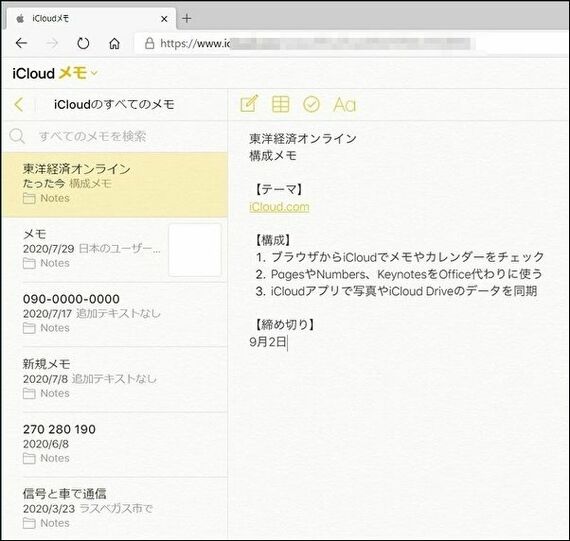Click the padlock site info icon
The image size is (570, 541).
[x=149, y=43]
